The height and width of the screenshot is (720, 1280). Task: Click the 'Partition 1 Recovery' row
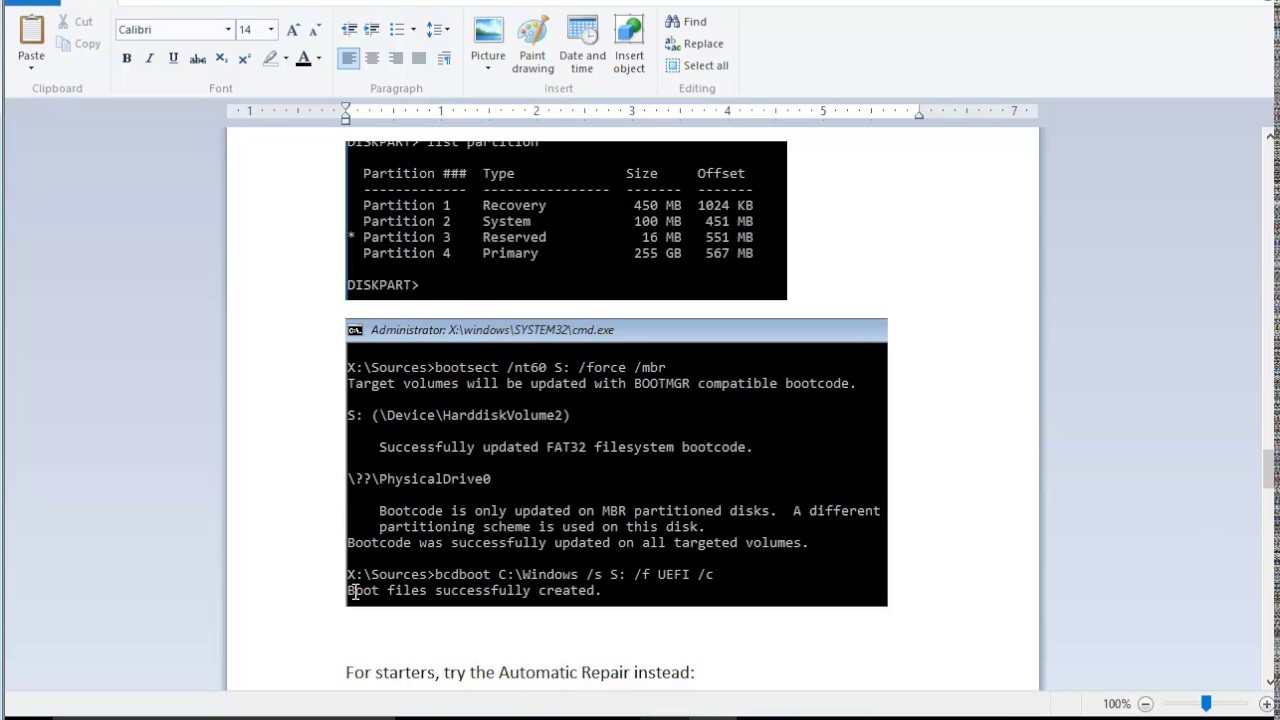click(558, 205)
